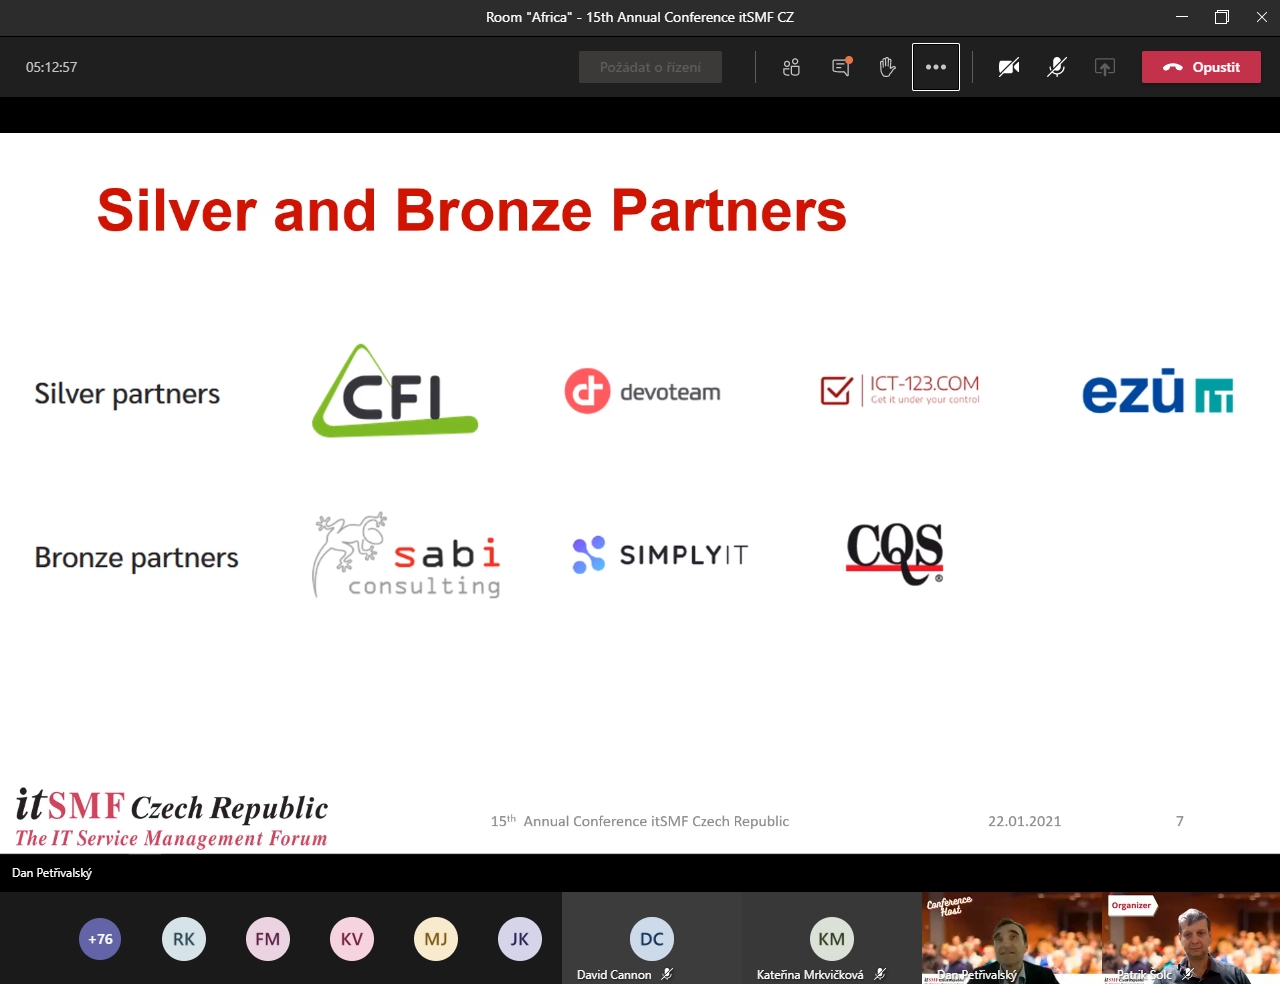
Task: Select the KV participant avatar
Action: coord(352,939)
